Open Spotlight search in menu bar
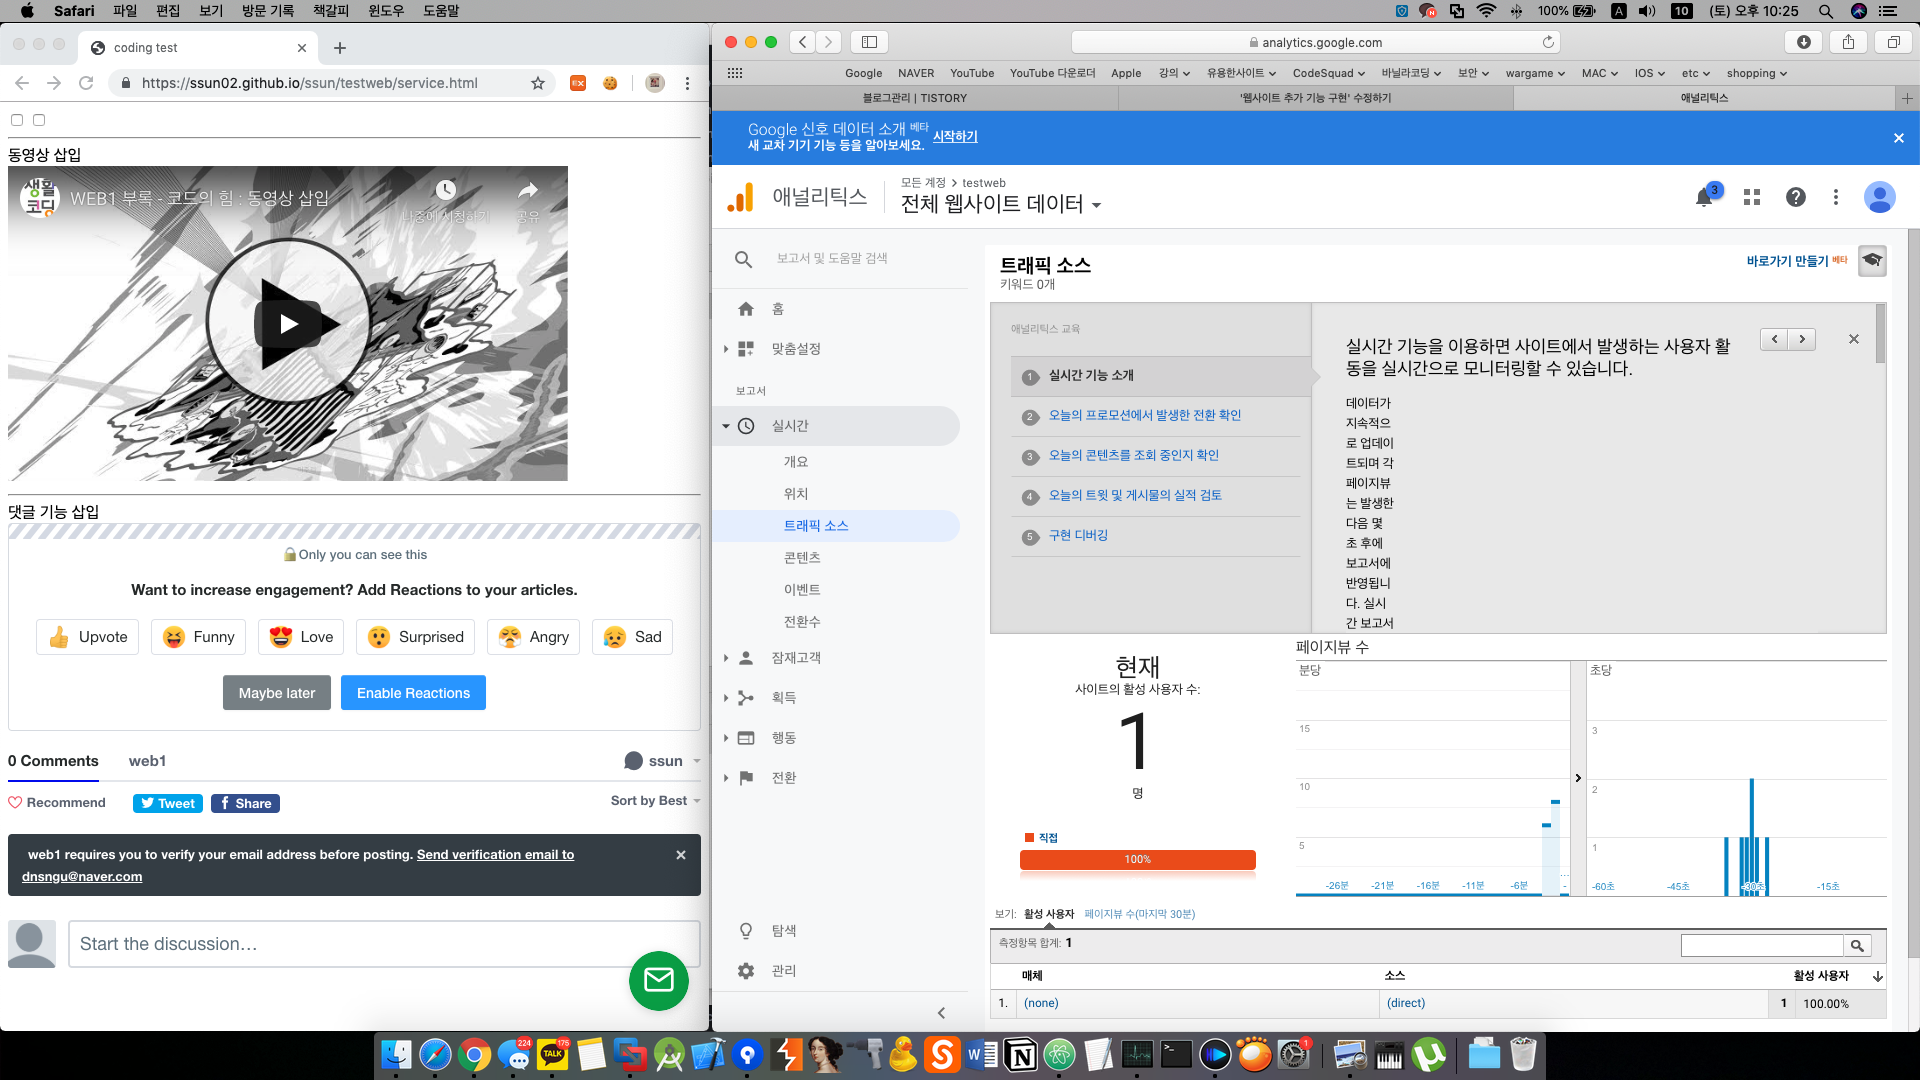This screenshot has height=1080, width=1920. tap(1826, 11)
